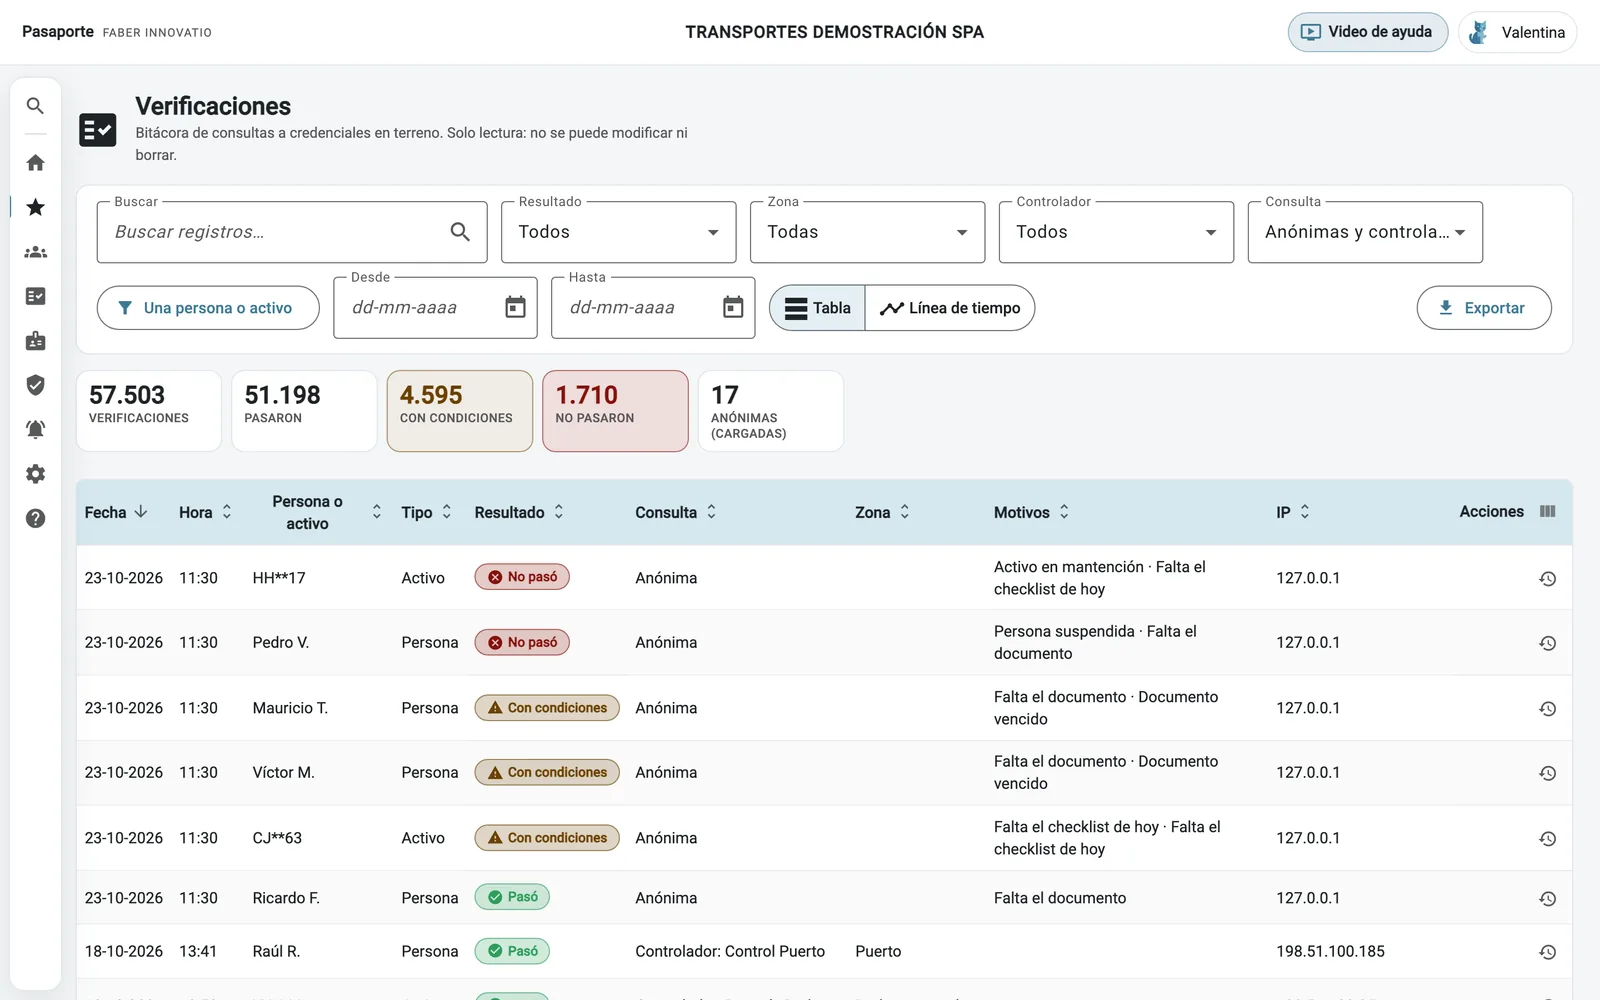The width and height of the screenshot is (1600, 1000).
Task: Filter by the Pasaron card
Action: [304, 411]
